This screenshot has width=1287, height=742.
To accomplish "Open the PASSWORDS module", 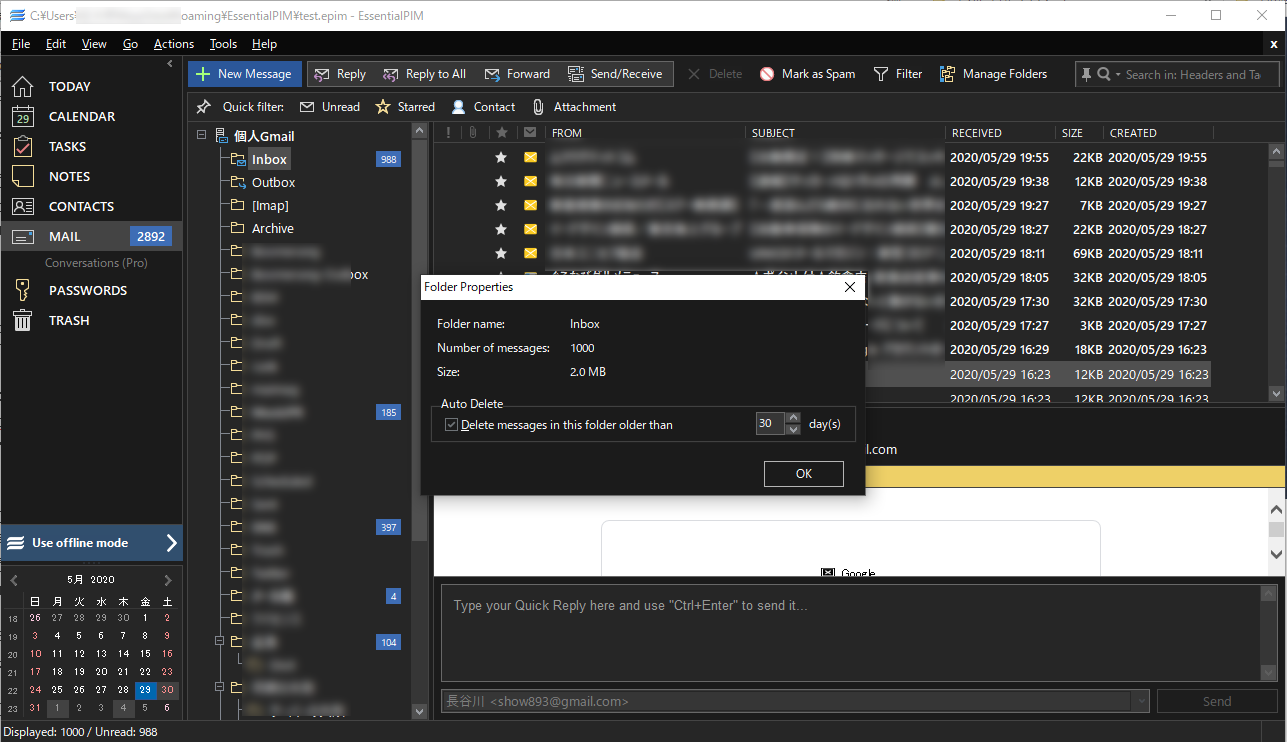I will [x=88, y=290].
